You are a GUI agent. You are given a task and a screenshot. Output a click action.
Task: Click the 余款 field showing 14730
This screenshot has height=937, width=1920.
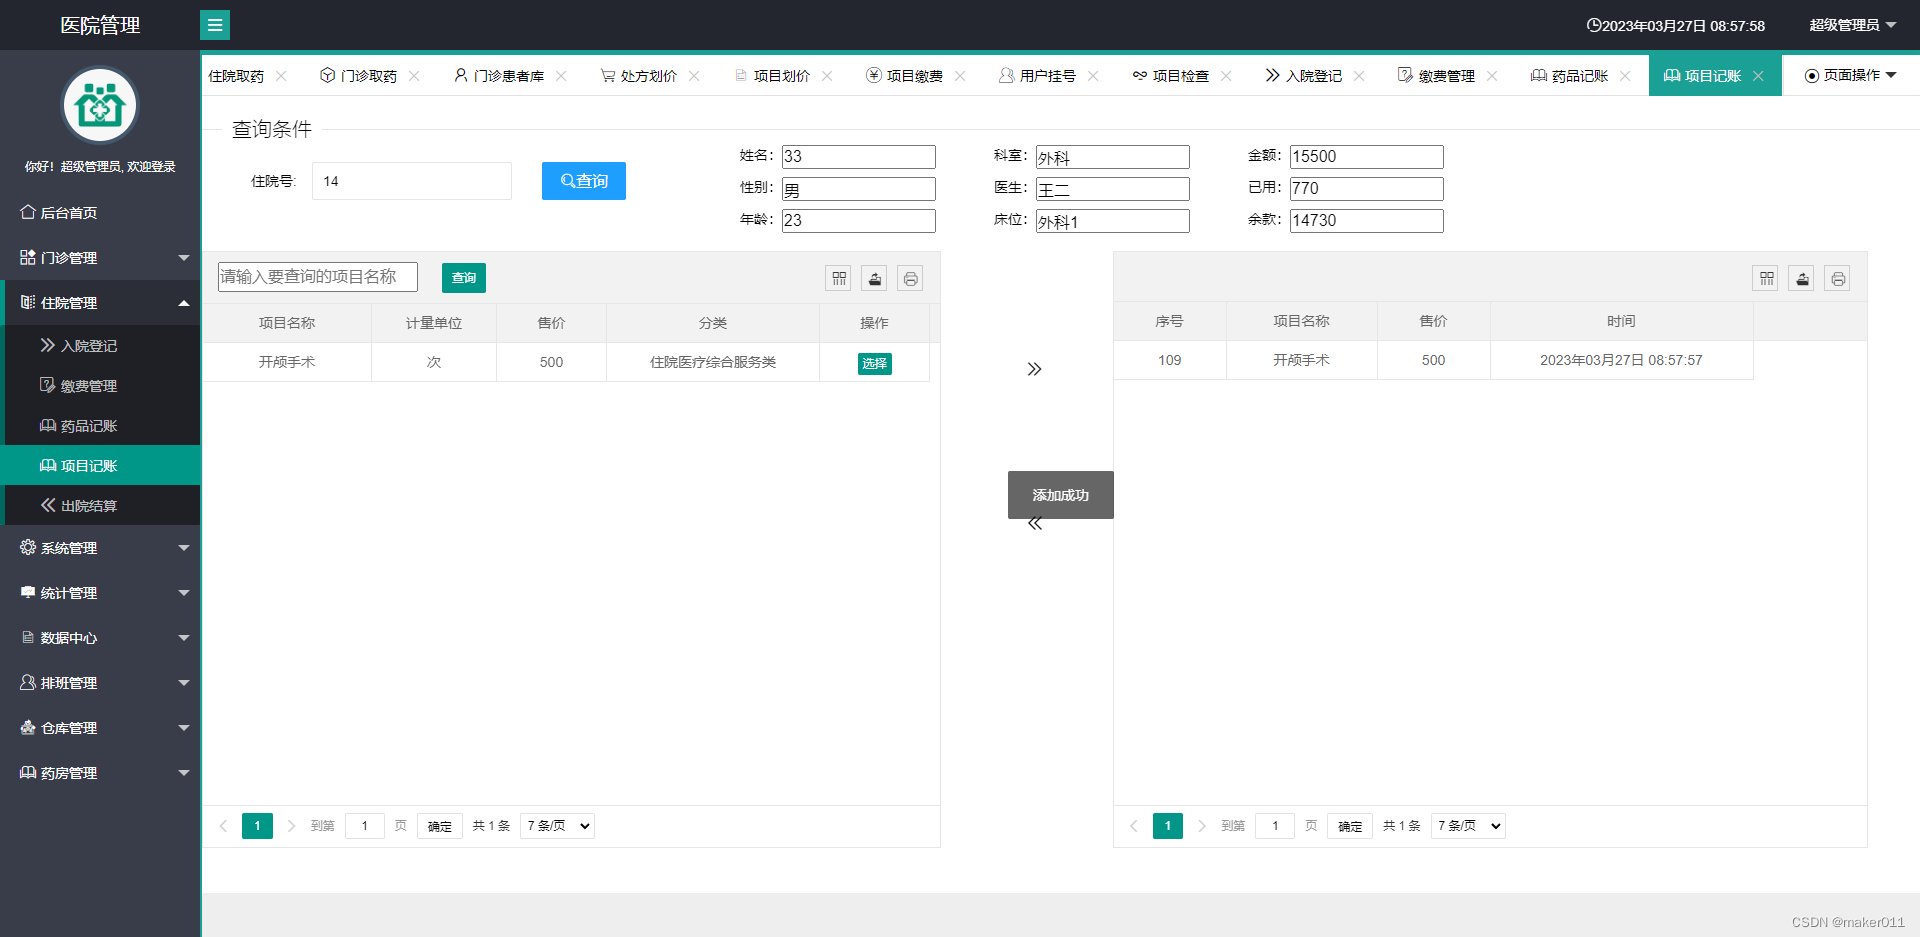click(x=1367, y=221)
